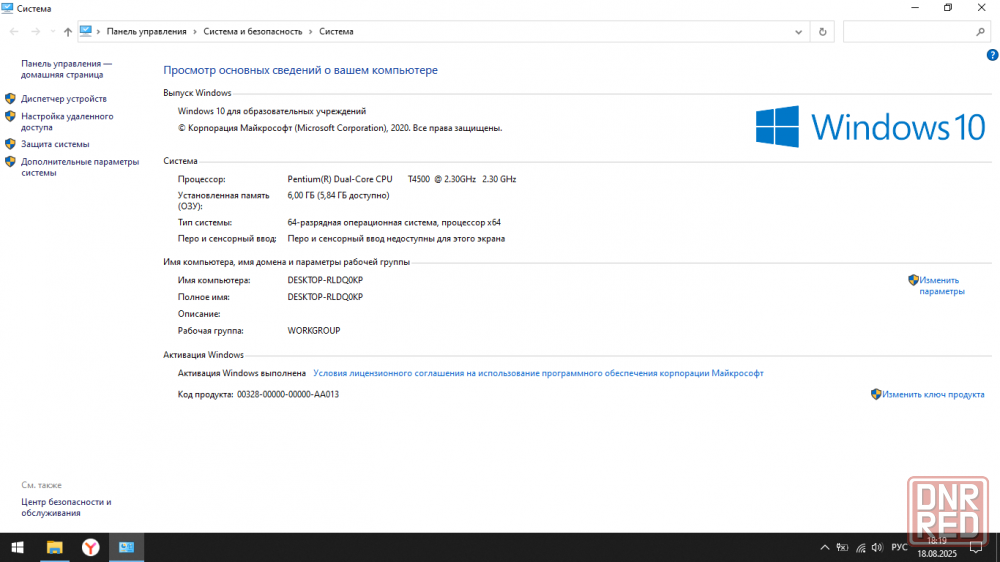The image size is (1000, 562).
Task: Open Центр безопасности и обслуживания
Action: [x=66, y=507]
